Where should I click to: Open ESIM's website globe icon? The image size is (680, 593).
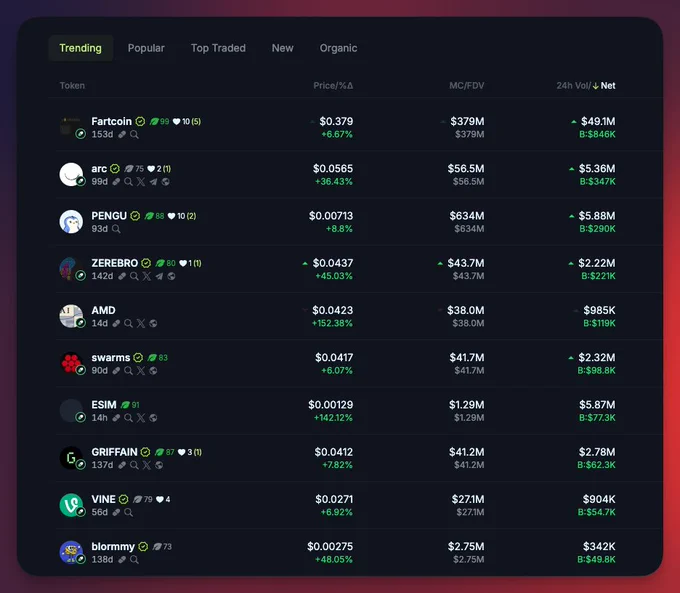coord(153,418)
